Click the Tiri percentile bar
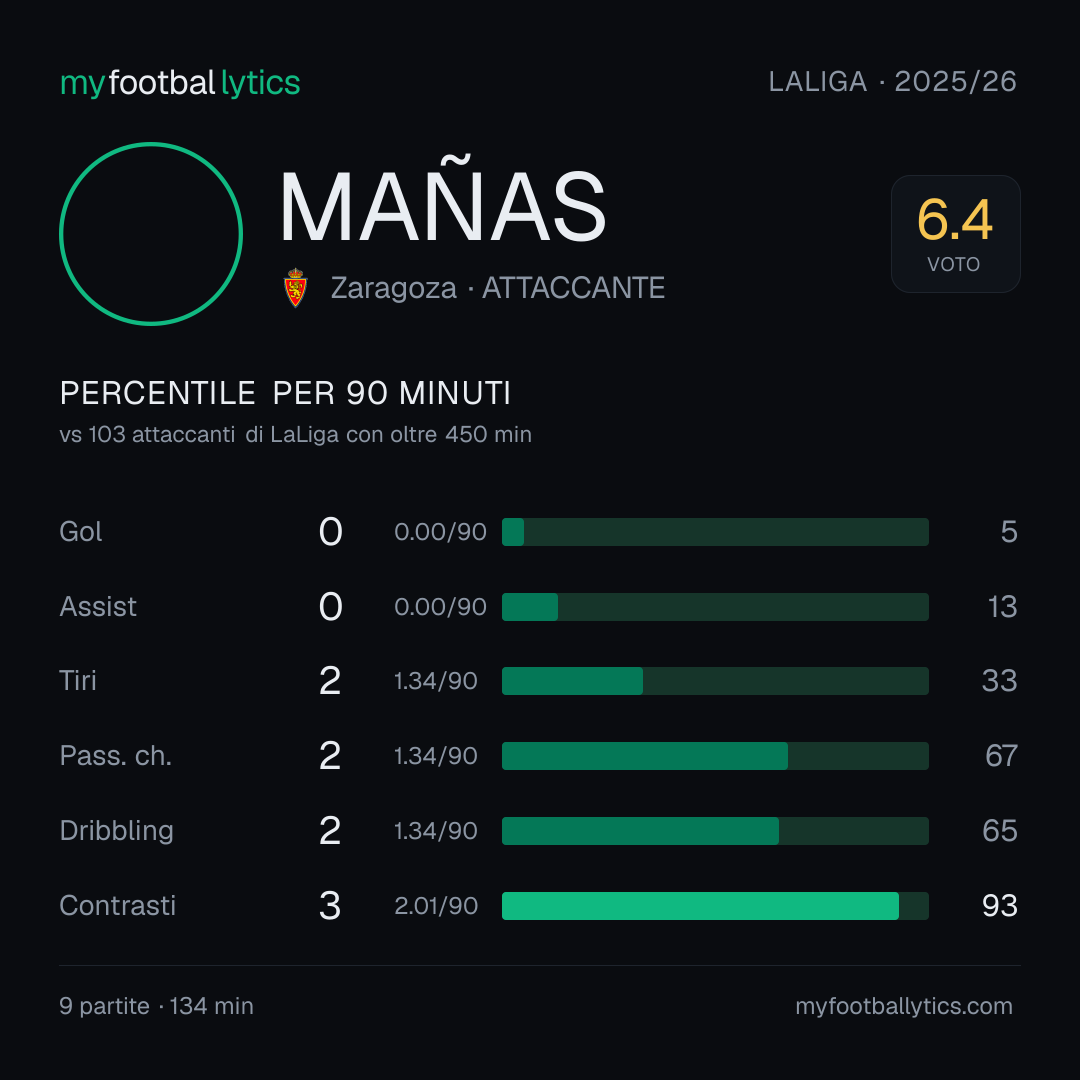The width and height of the screenshot is (1080, 1080). [x=715, y=681]
